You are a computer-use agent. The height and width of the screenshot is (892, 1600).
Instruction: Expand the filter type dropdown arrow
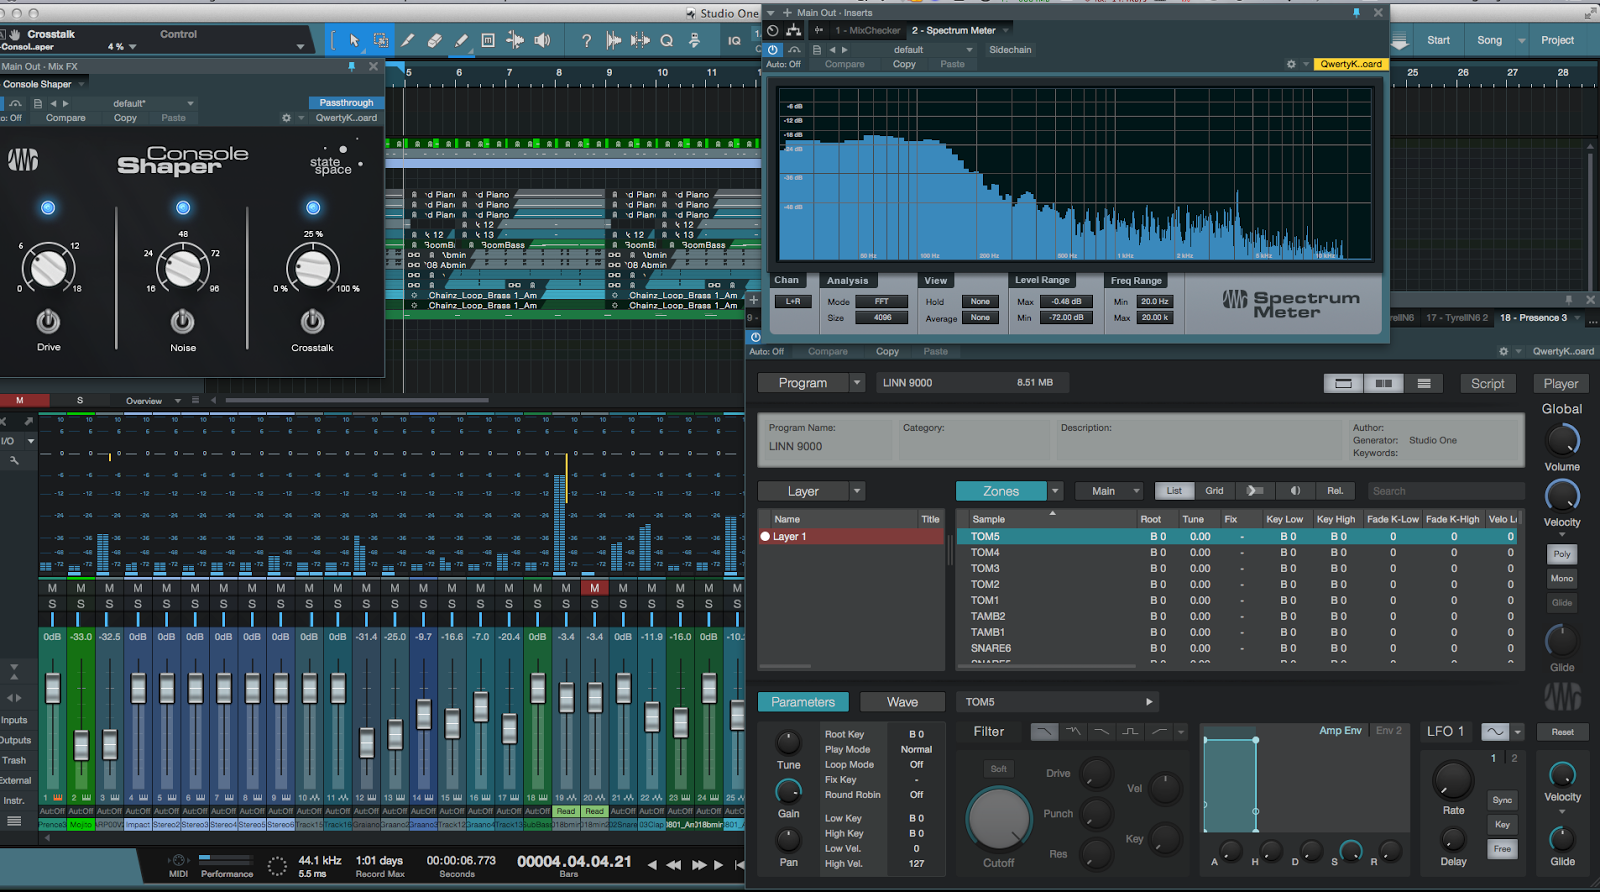(x=1181, y=732)
